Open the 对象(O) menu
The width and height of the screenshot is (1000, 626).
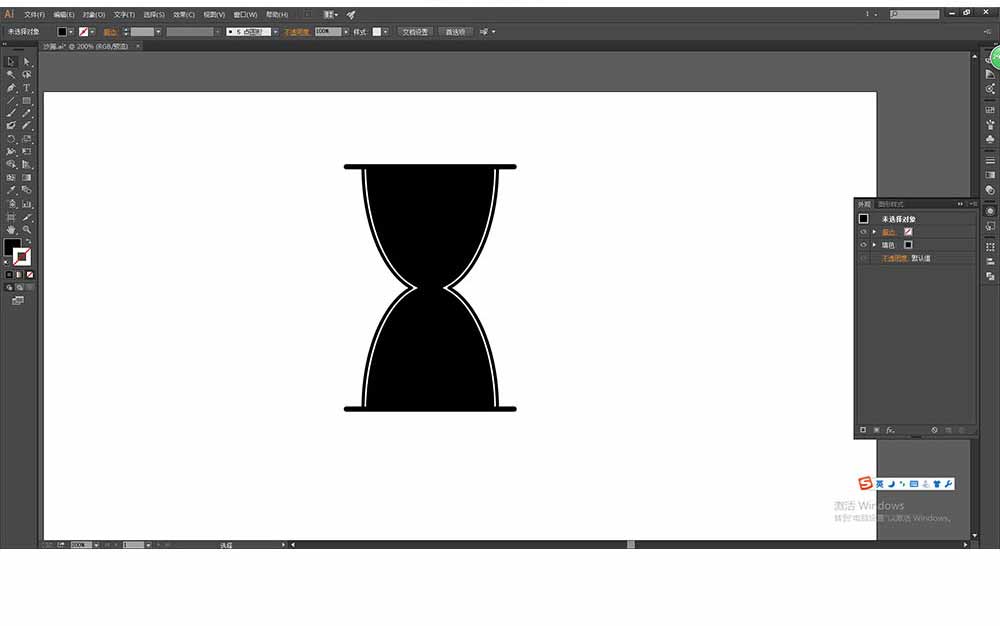tap(94, 14)
